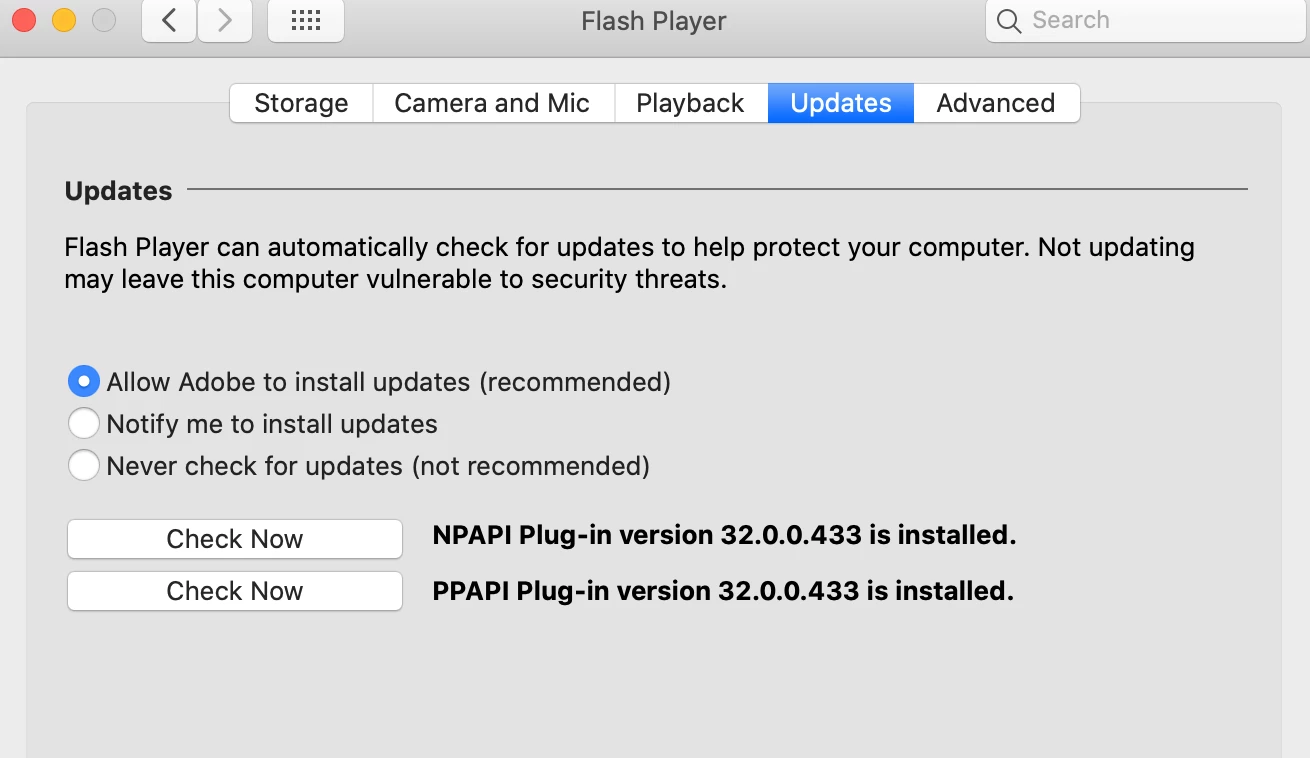
Task: Minimize window with the yellow button
Action: (64, 20)
